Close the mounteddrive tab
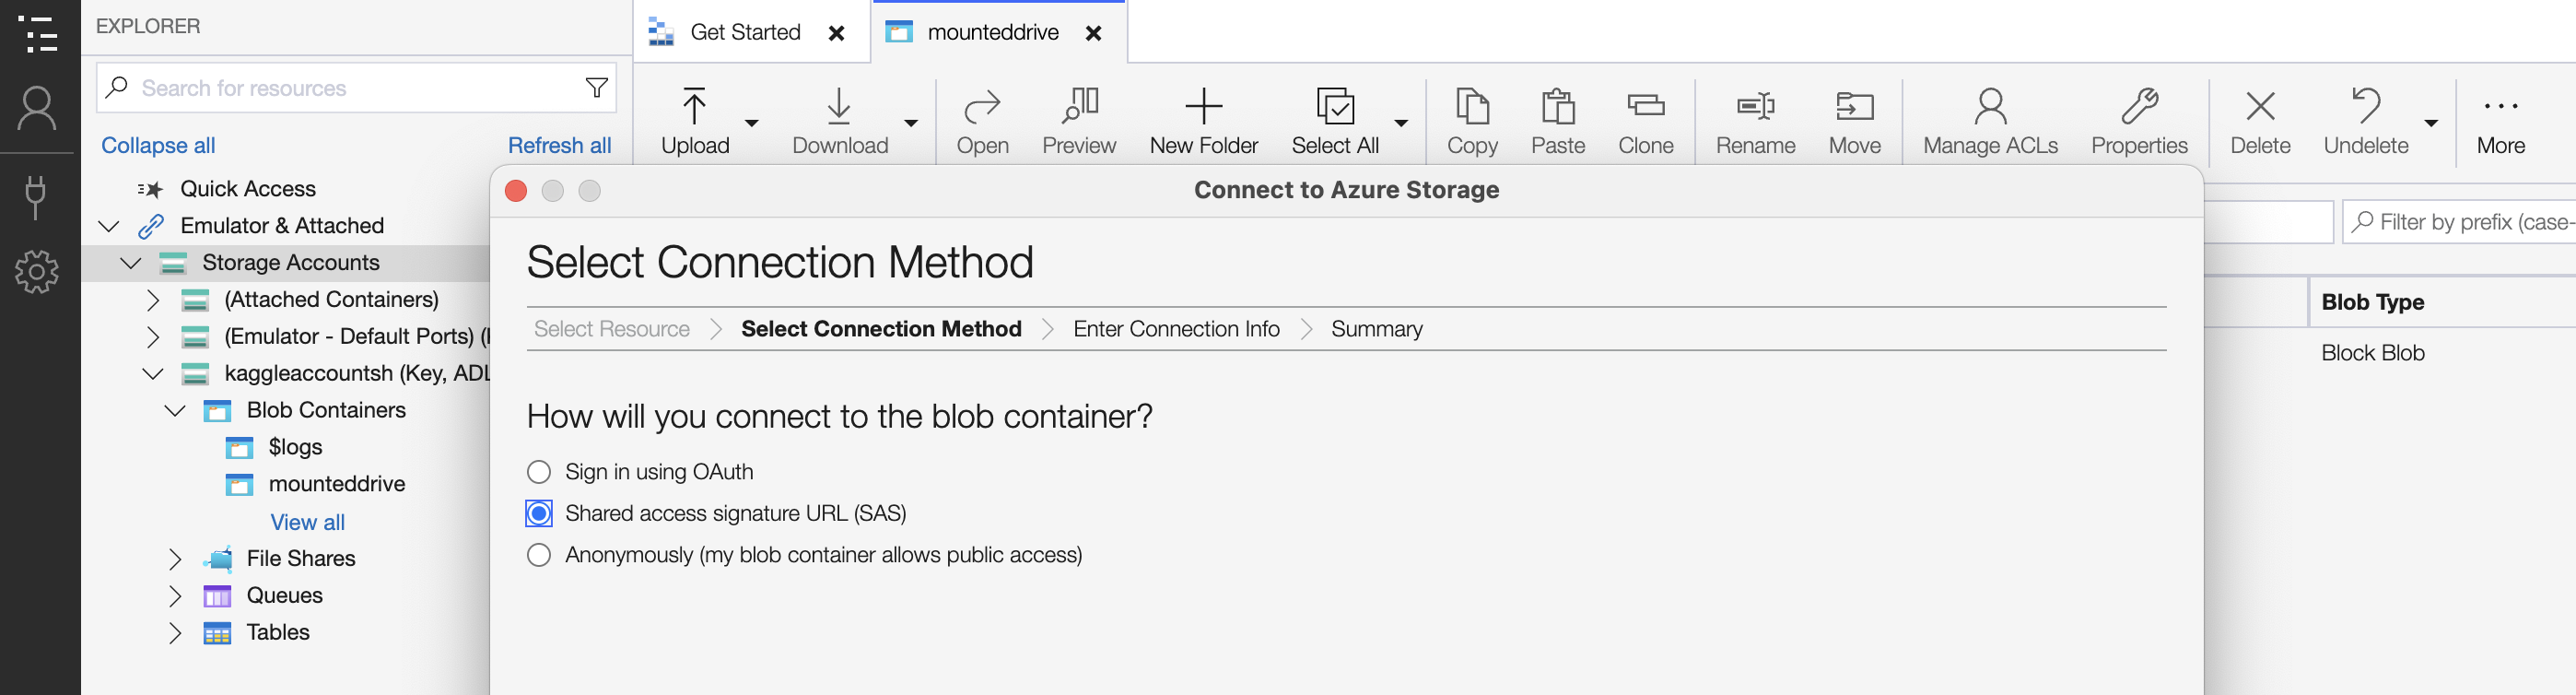The image size is (2576, 695). pos(1094,33)
